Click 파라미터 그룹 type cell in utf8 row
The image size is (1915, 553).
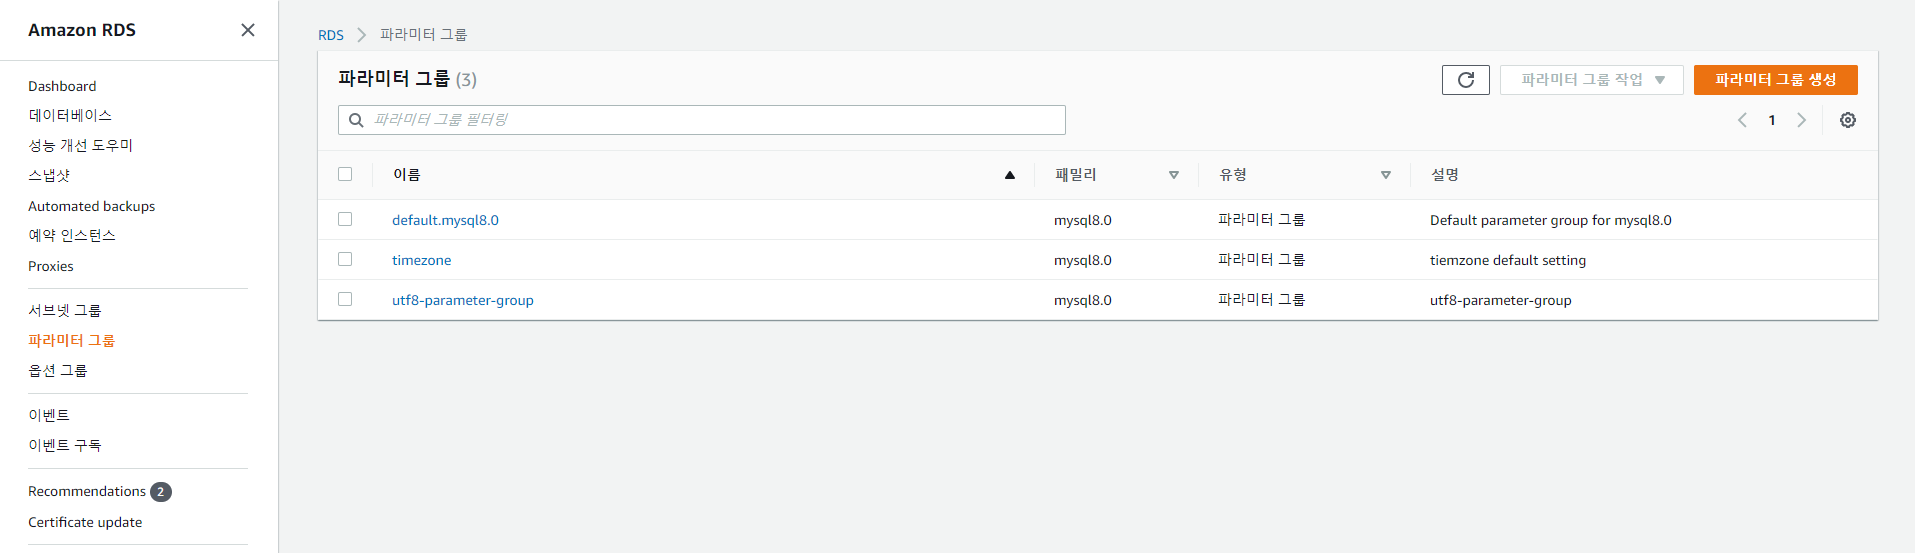[x=1262, y=299]
